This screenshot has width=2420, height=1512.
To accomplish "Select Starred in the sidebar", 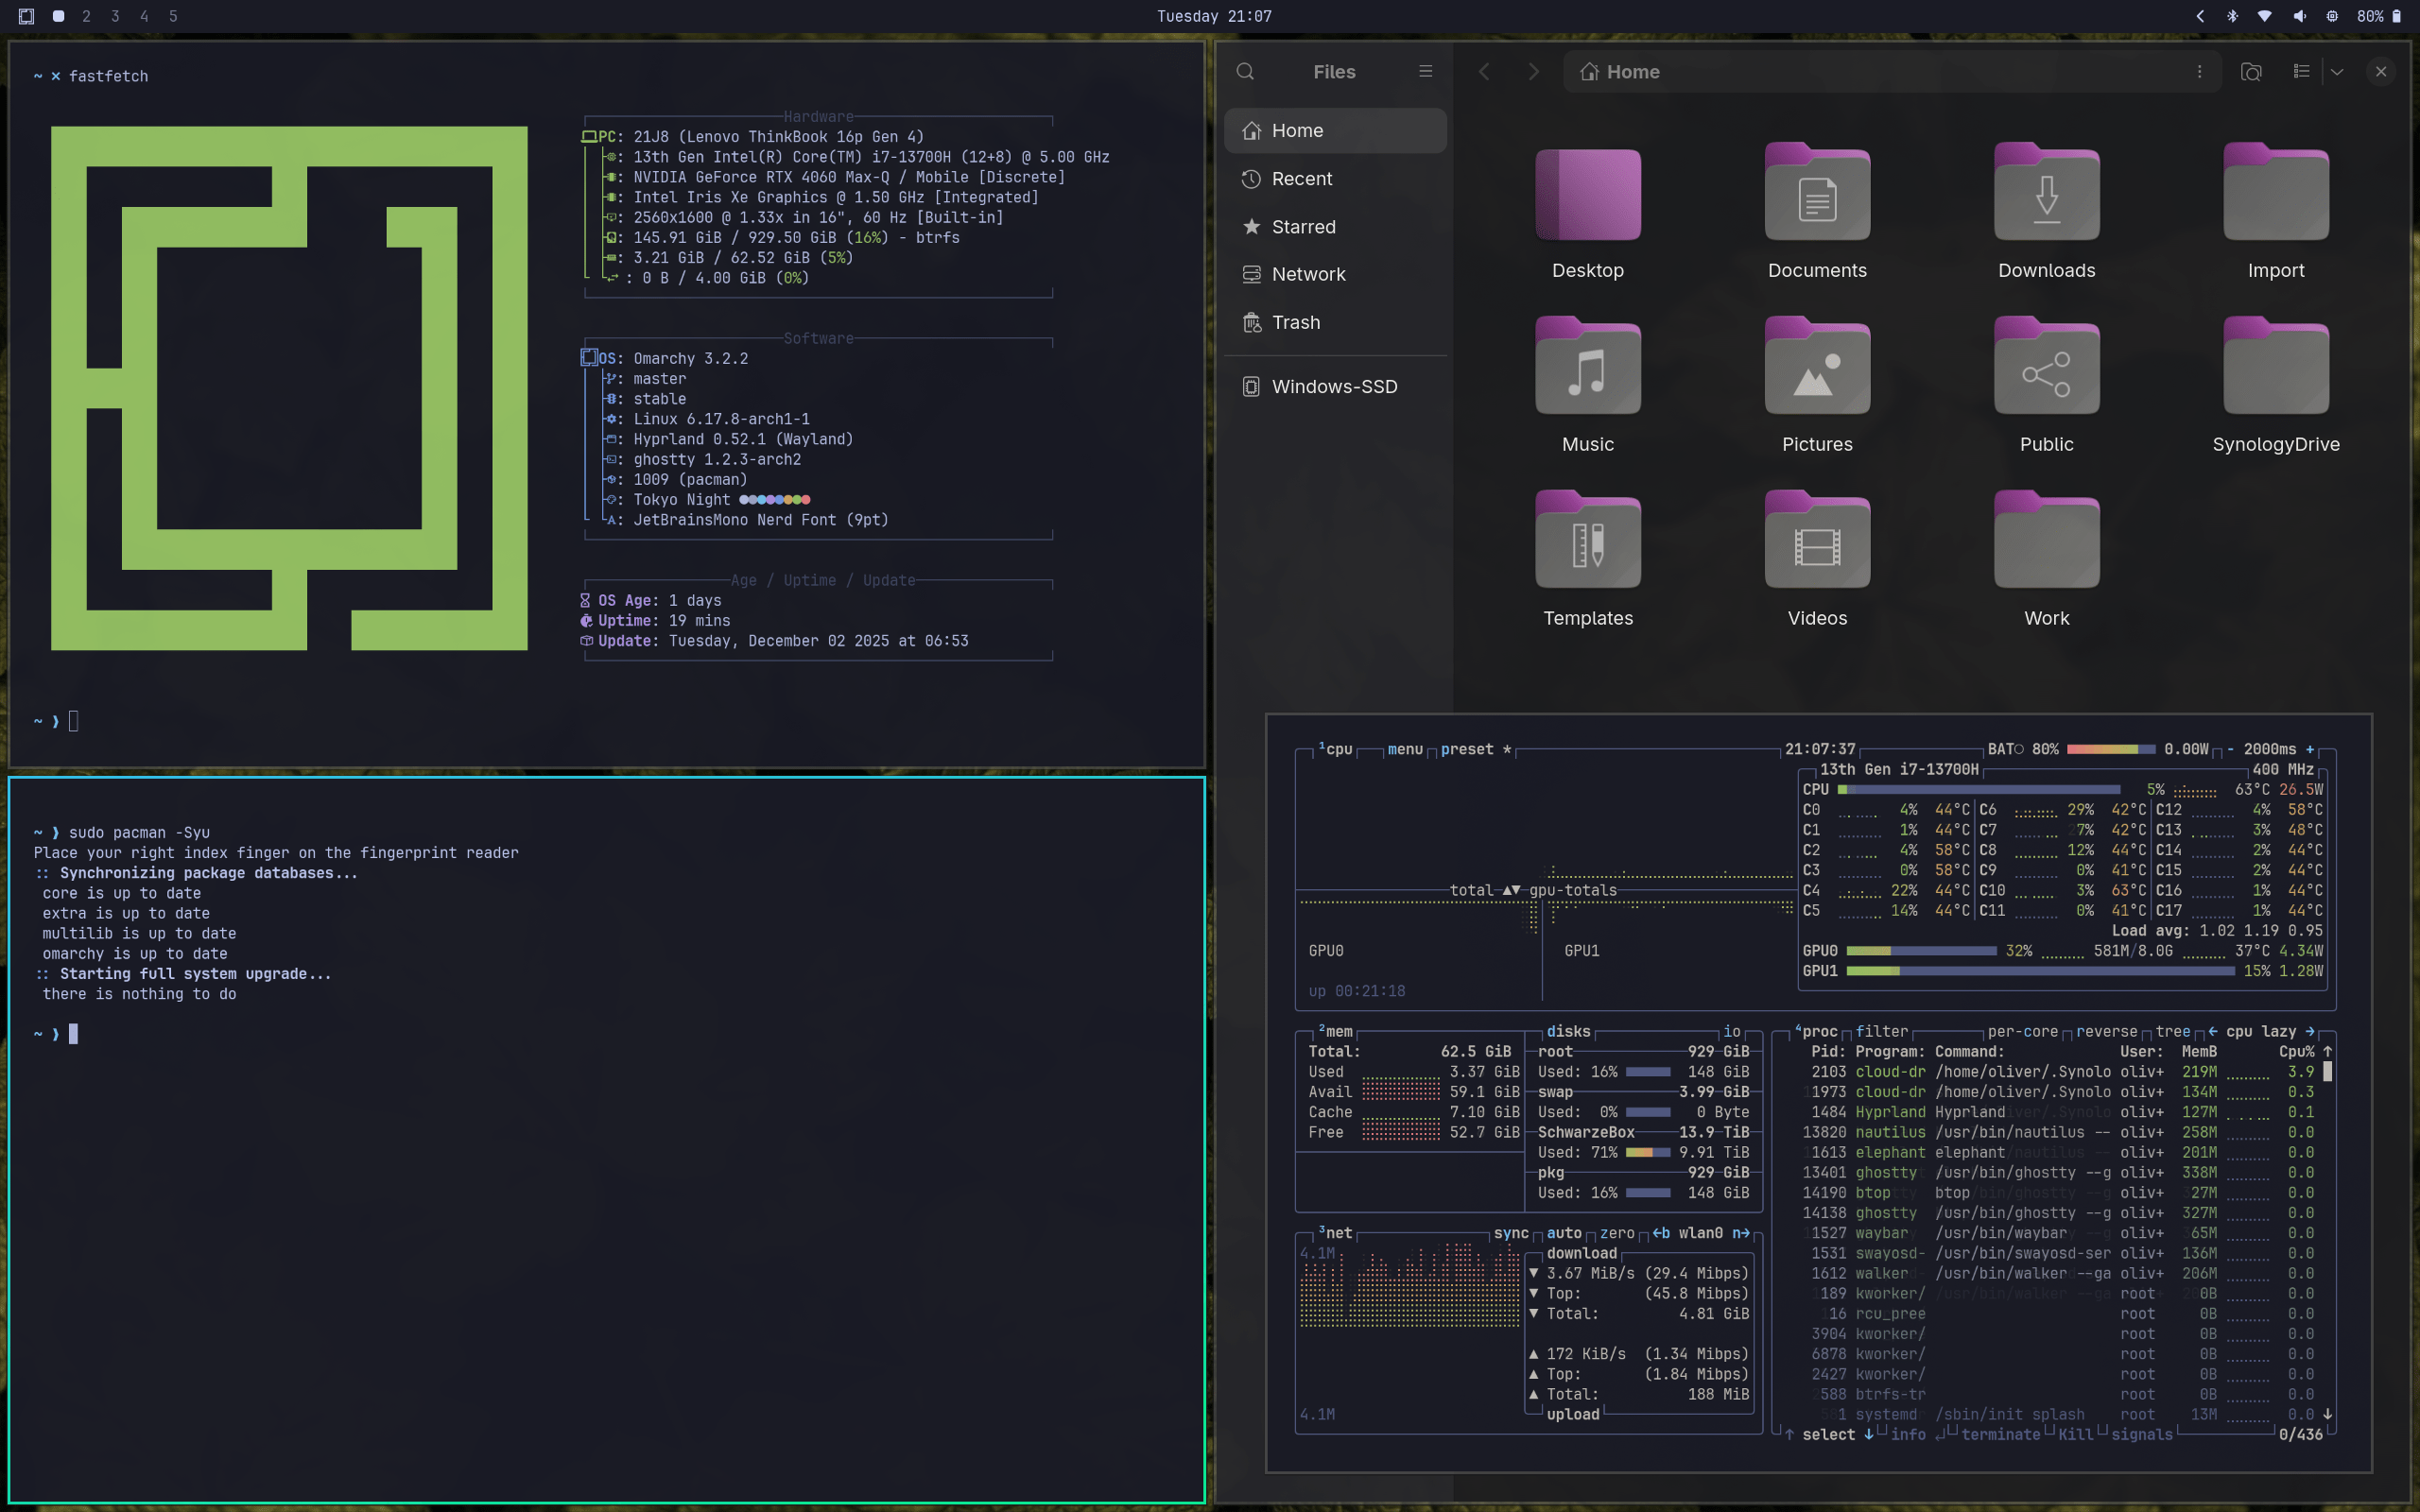I will pyautogui.click(x=1302, y=227).
